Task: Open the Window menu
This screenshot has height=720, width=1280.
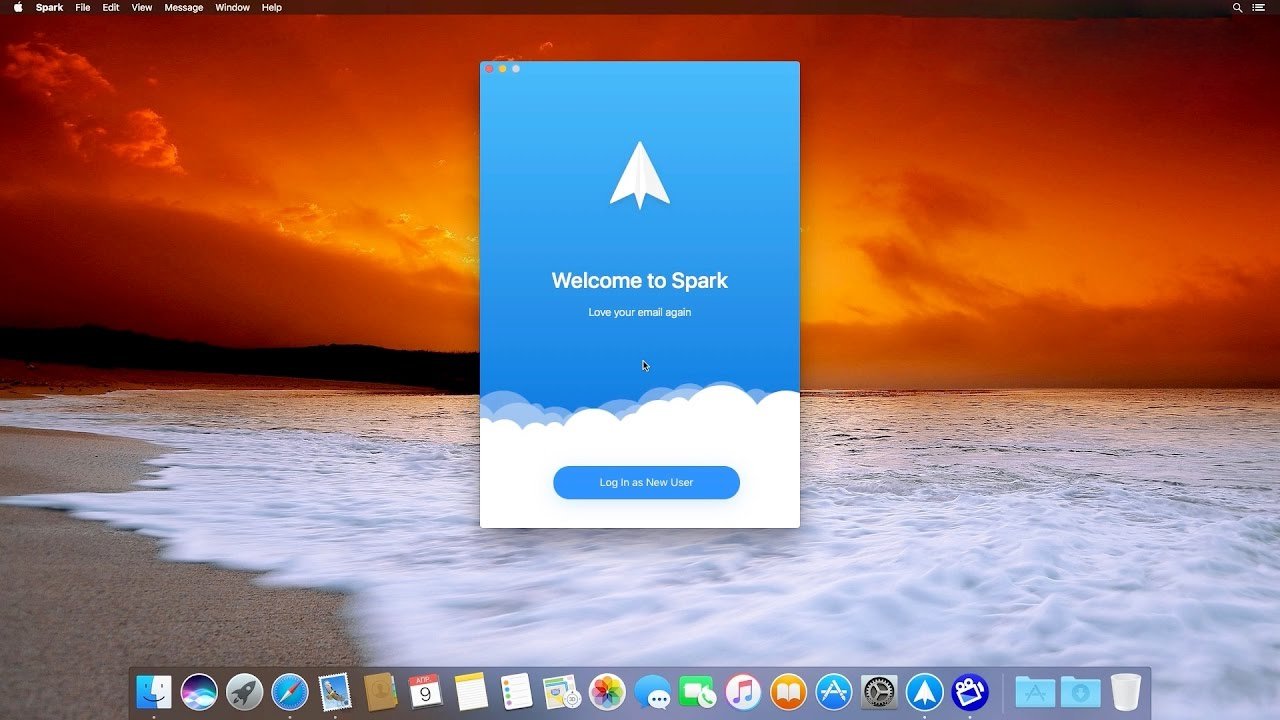Action: pos(233,7)
